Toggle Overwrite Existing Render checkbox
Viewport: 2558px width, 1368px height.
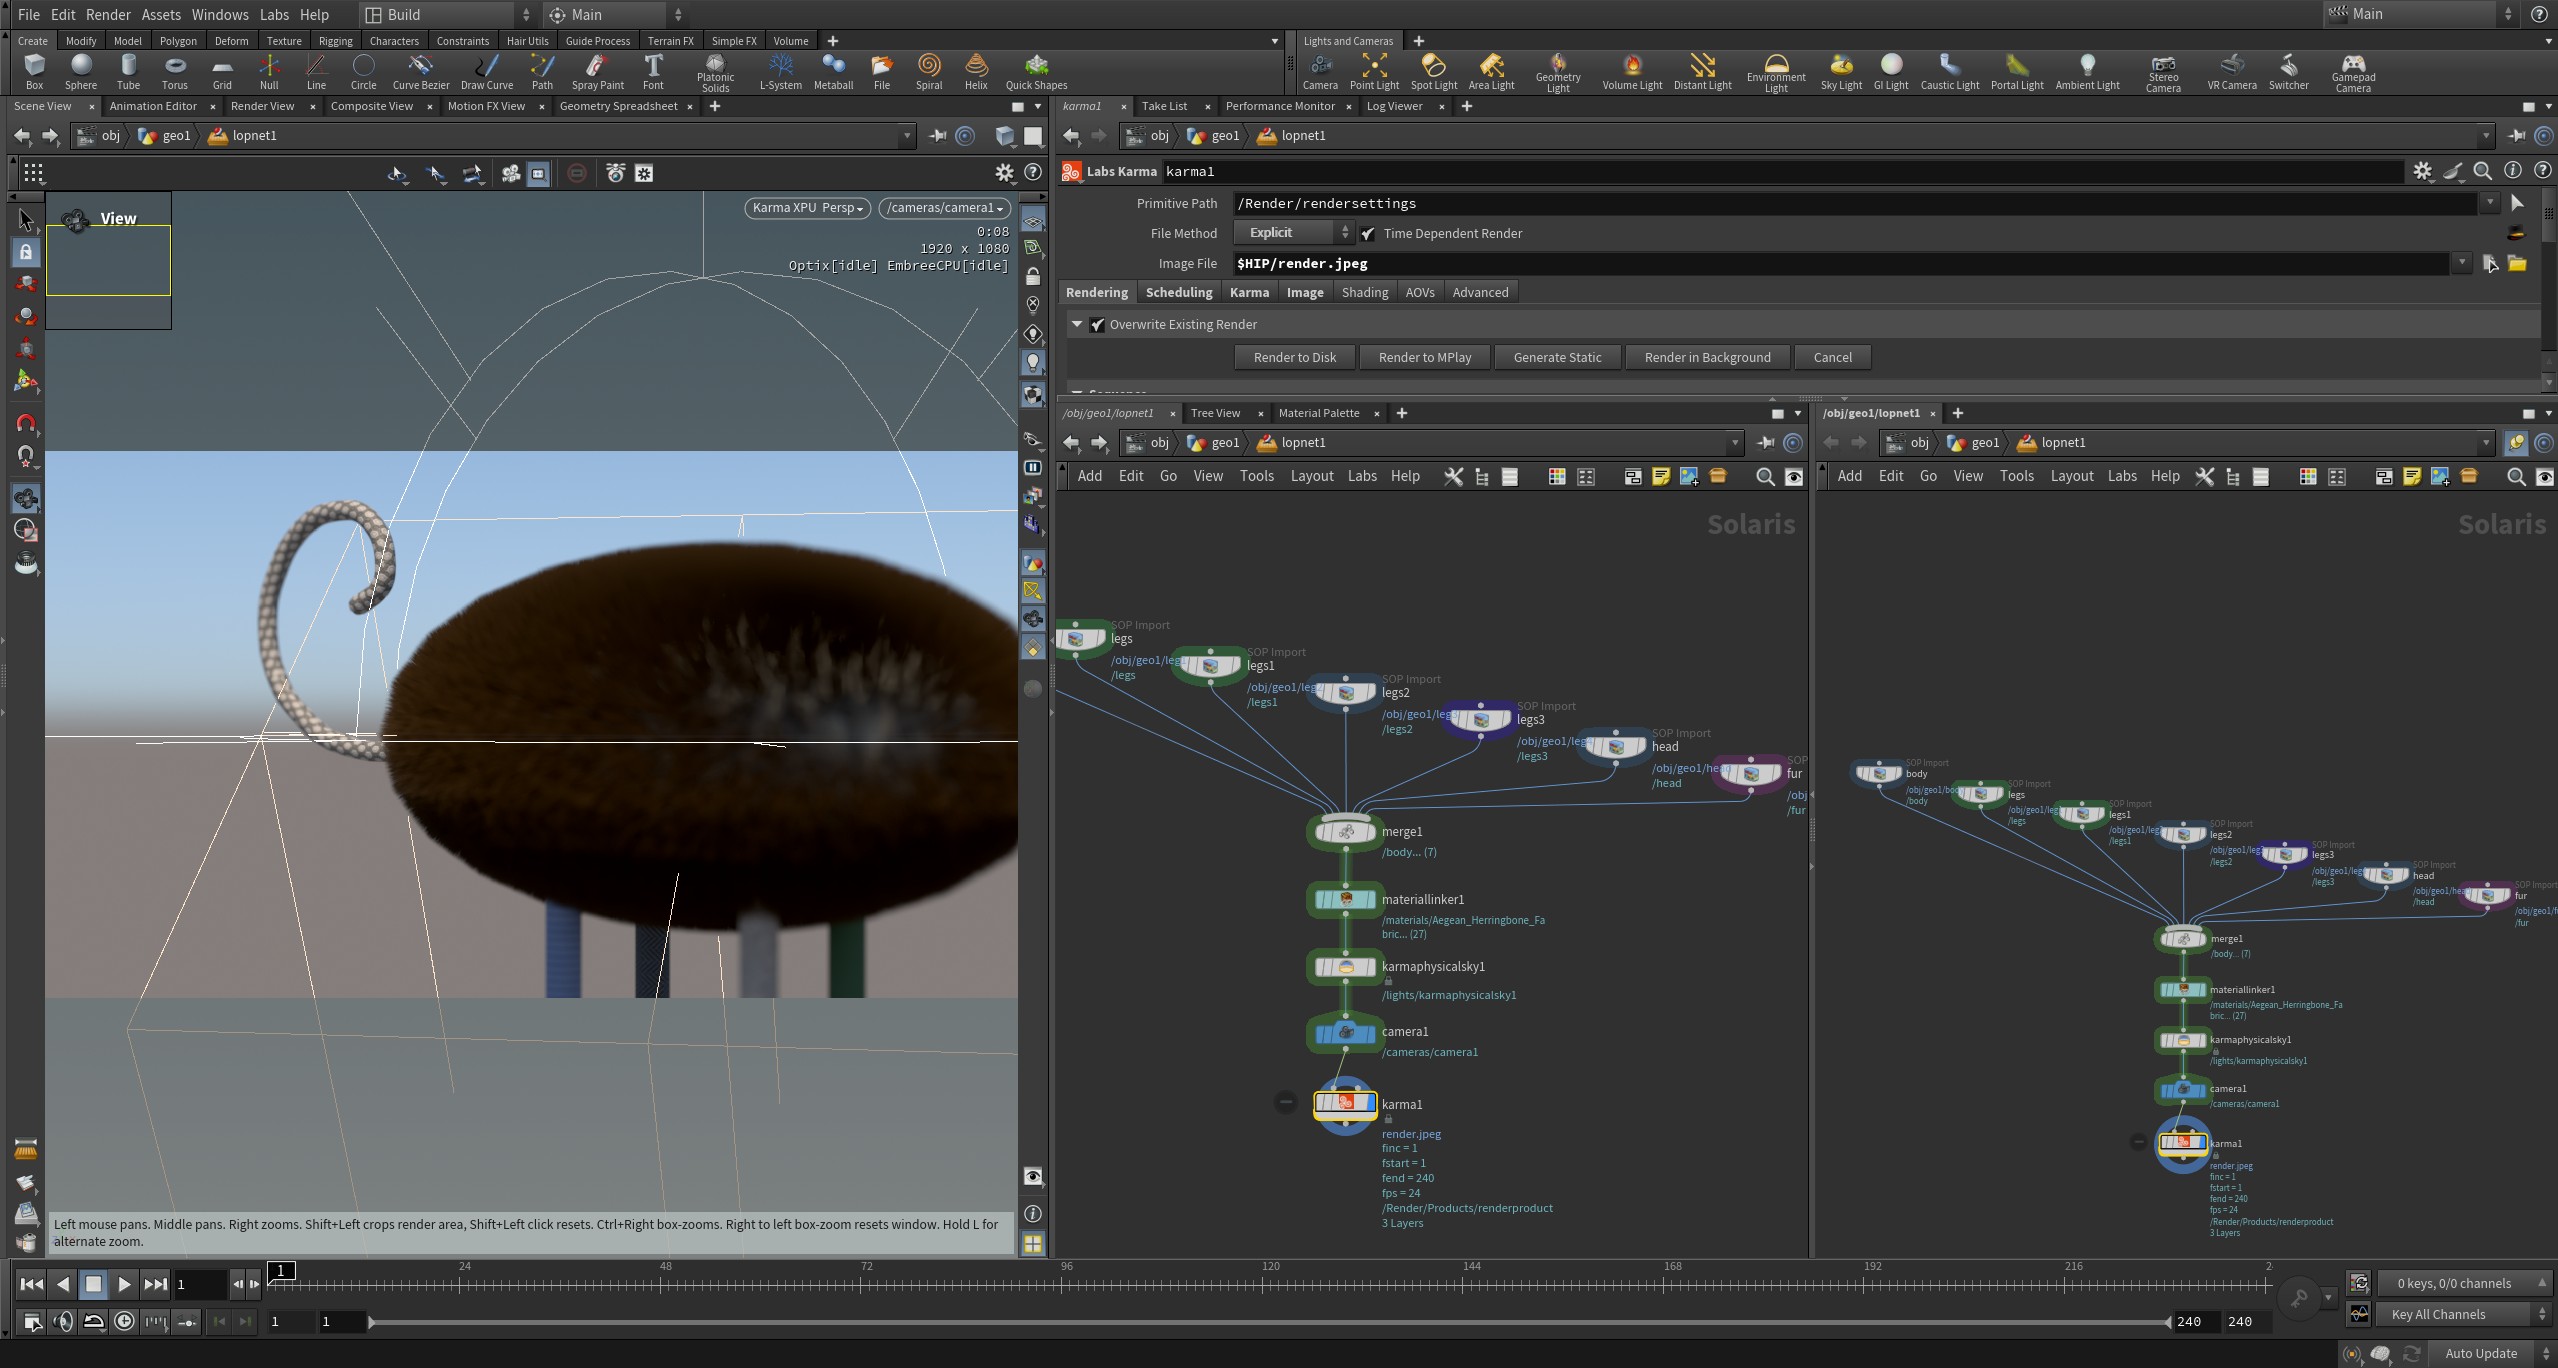1098,325
